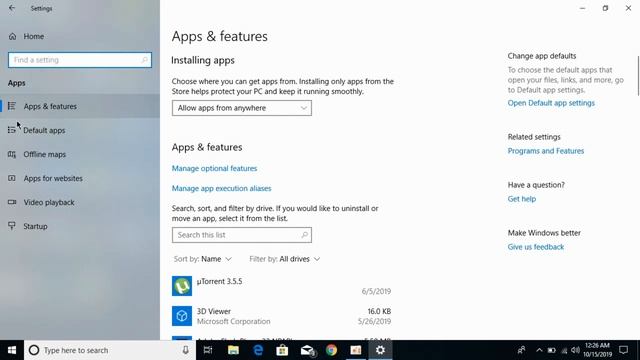
Task: Open Default app settings link
Action: pos(551,103)
